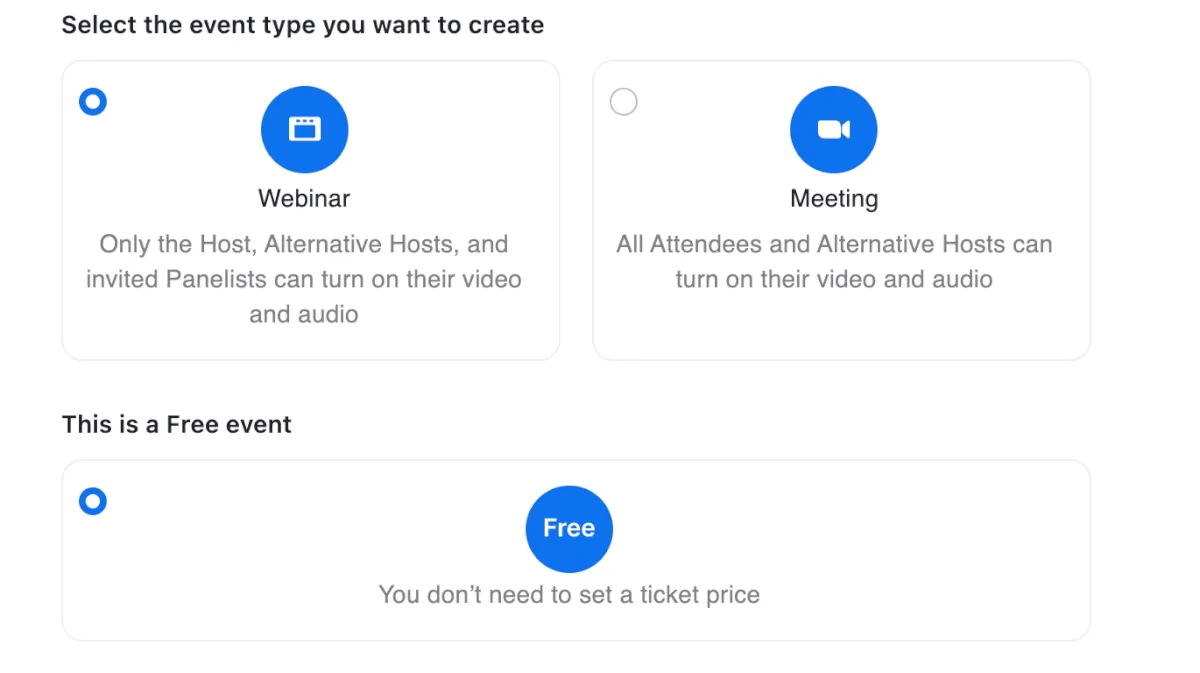This screenshot has width=1200, height=673.
Task: Click "turn on their video and audio" Meeting line
Action: pos(834,279)
